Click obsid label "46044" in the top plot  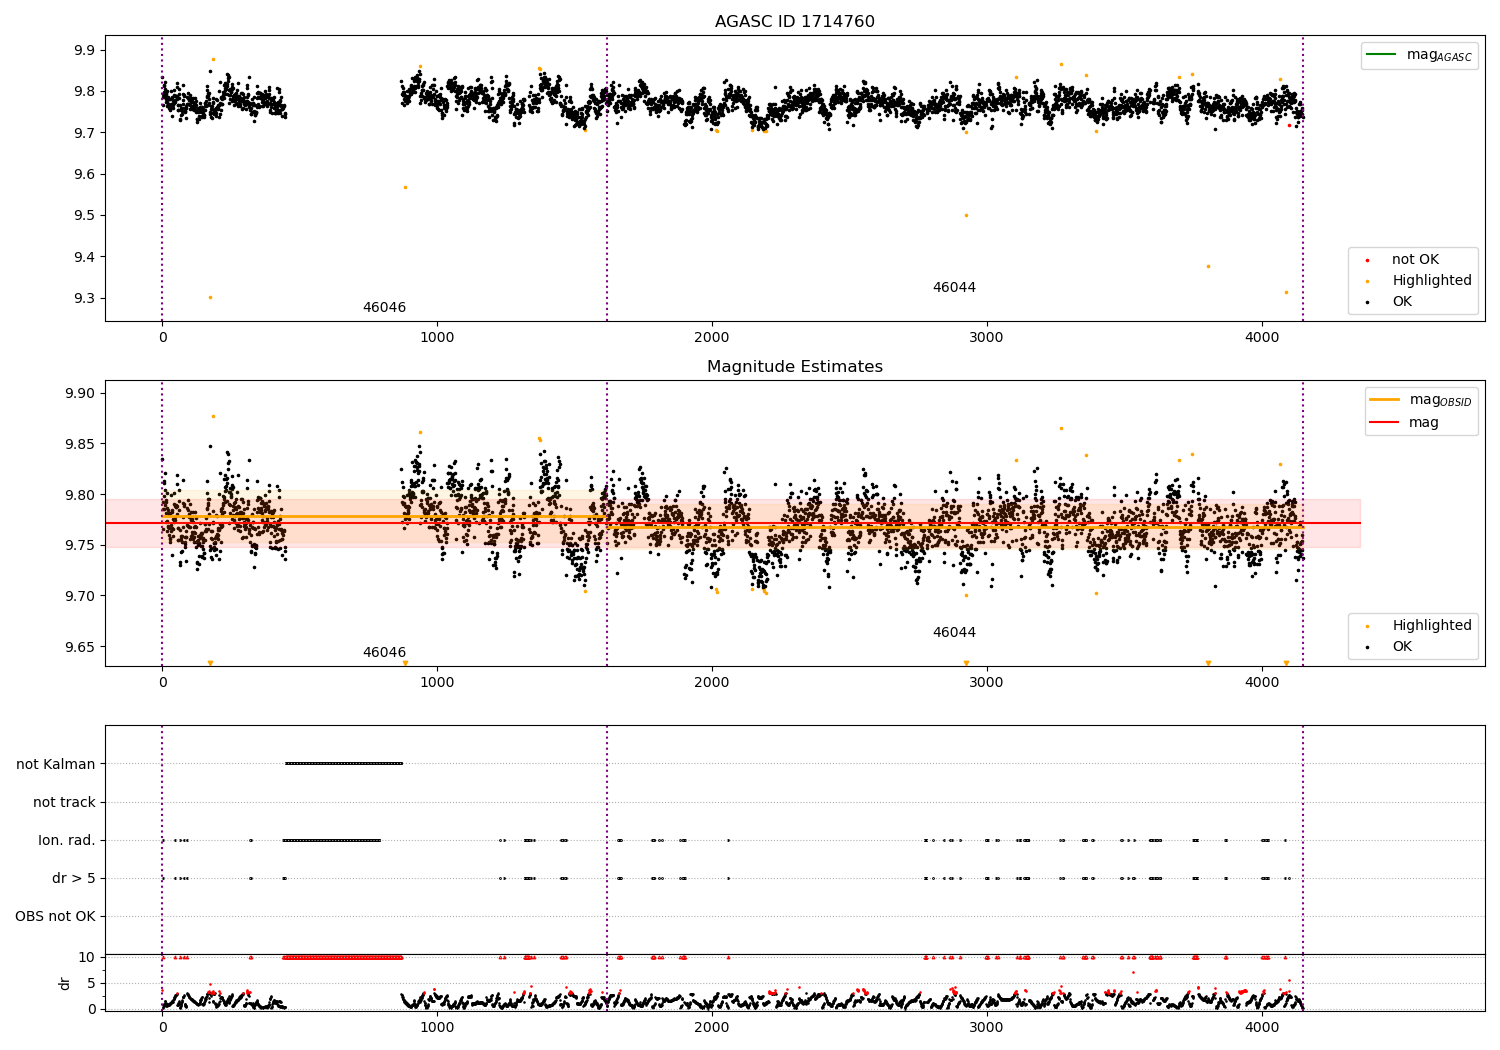click(x=954, y=287)
